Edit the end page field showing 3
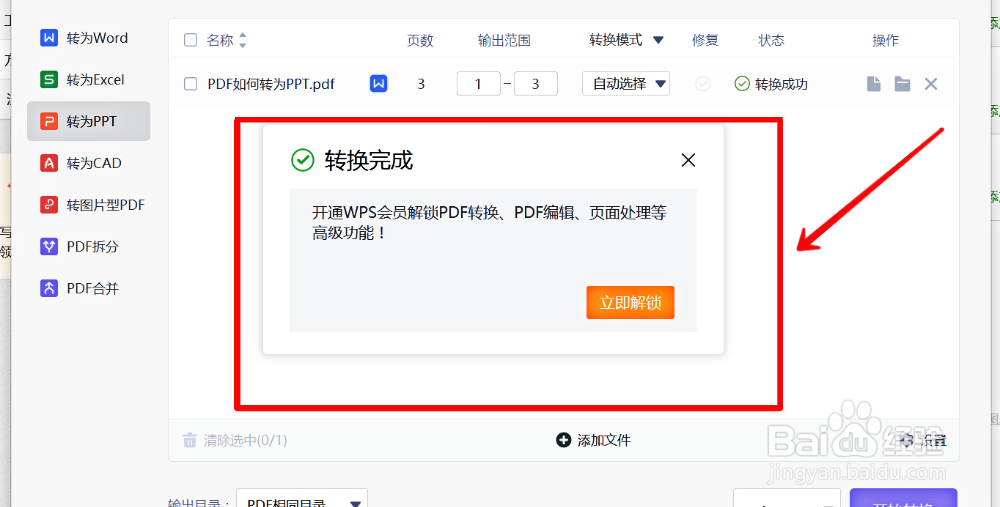The image size is (1000, 507). [x=536, y=84]
